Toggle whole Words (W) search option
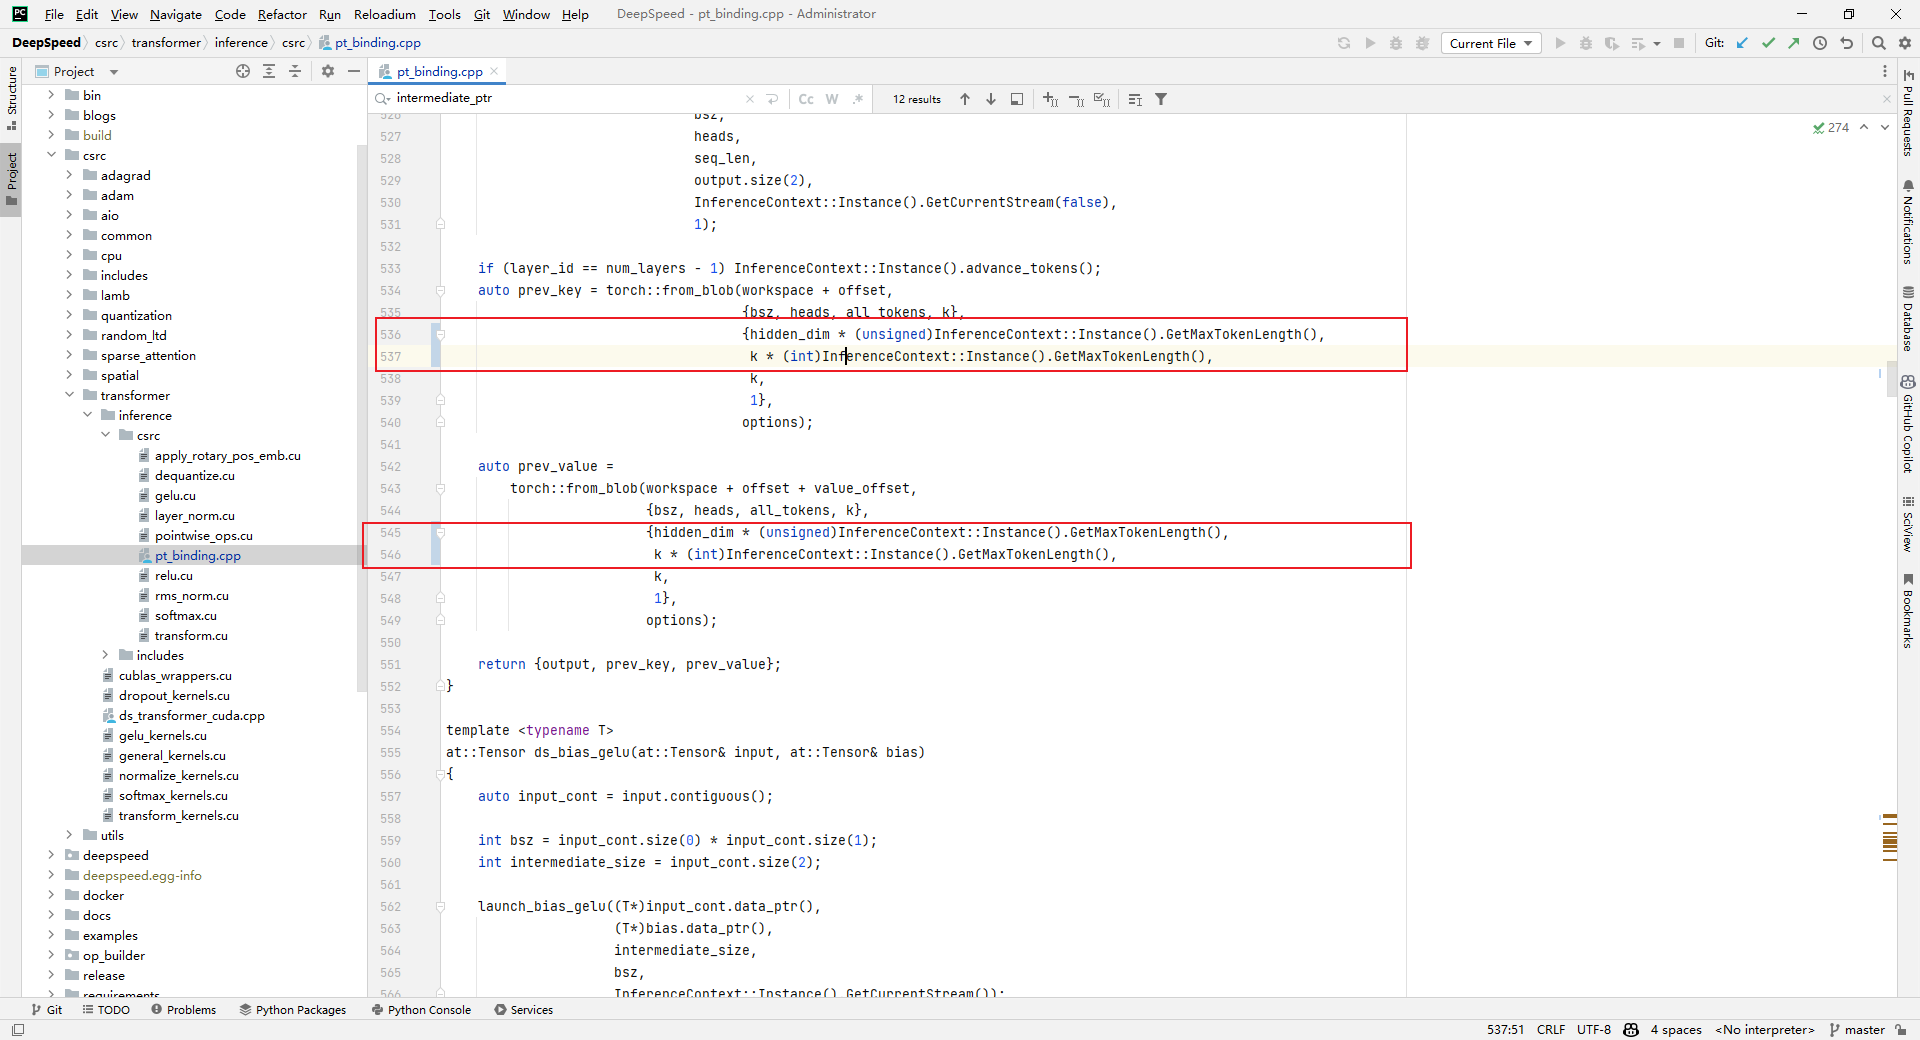Viewport: 1920px width, 1040px height. pyautogui.click(x=832, y=99)
